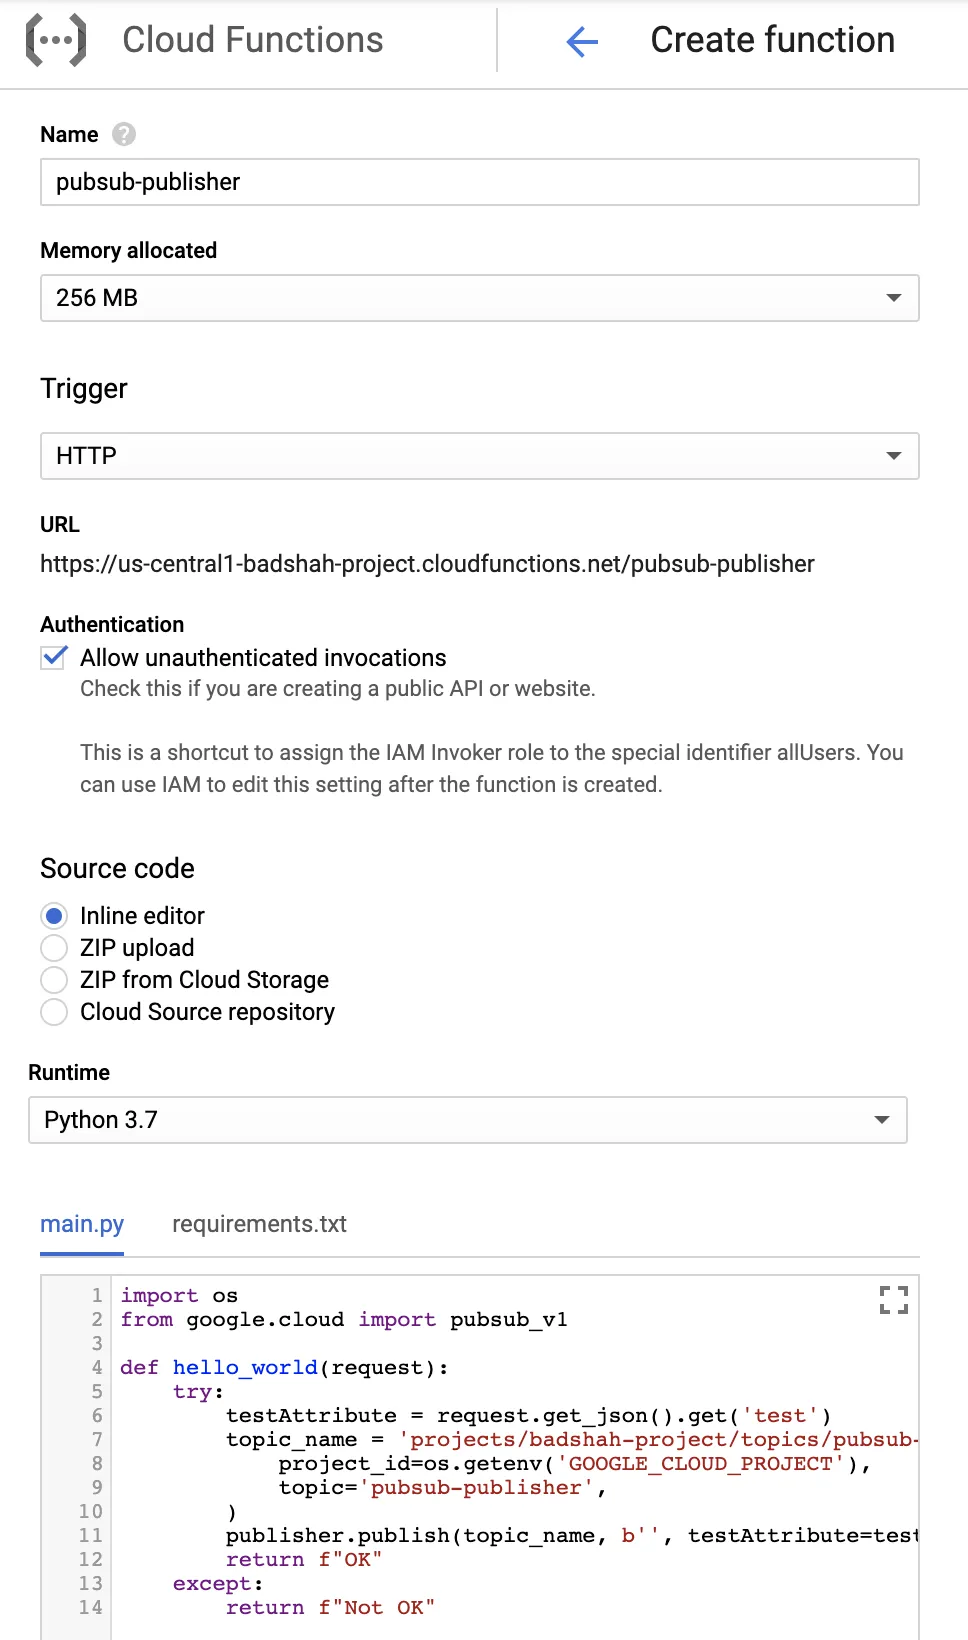The height and width of the screenshot is (1640, 968).
Task: Pick Cloud Source repository option
Action: click(x=54, y=1012)
